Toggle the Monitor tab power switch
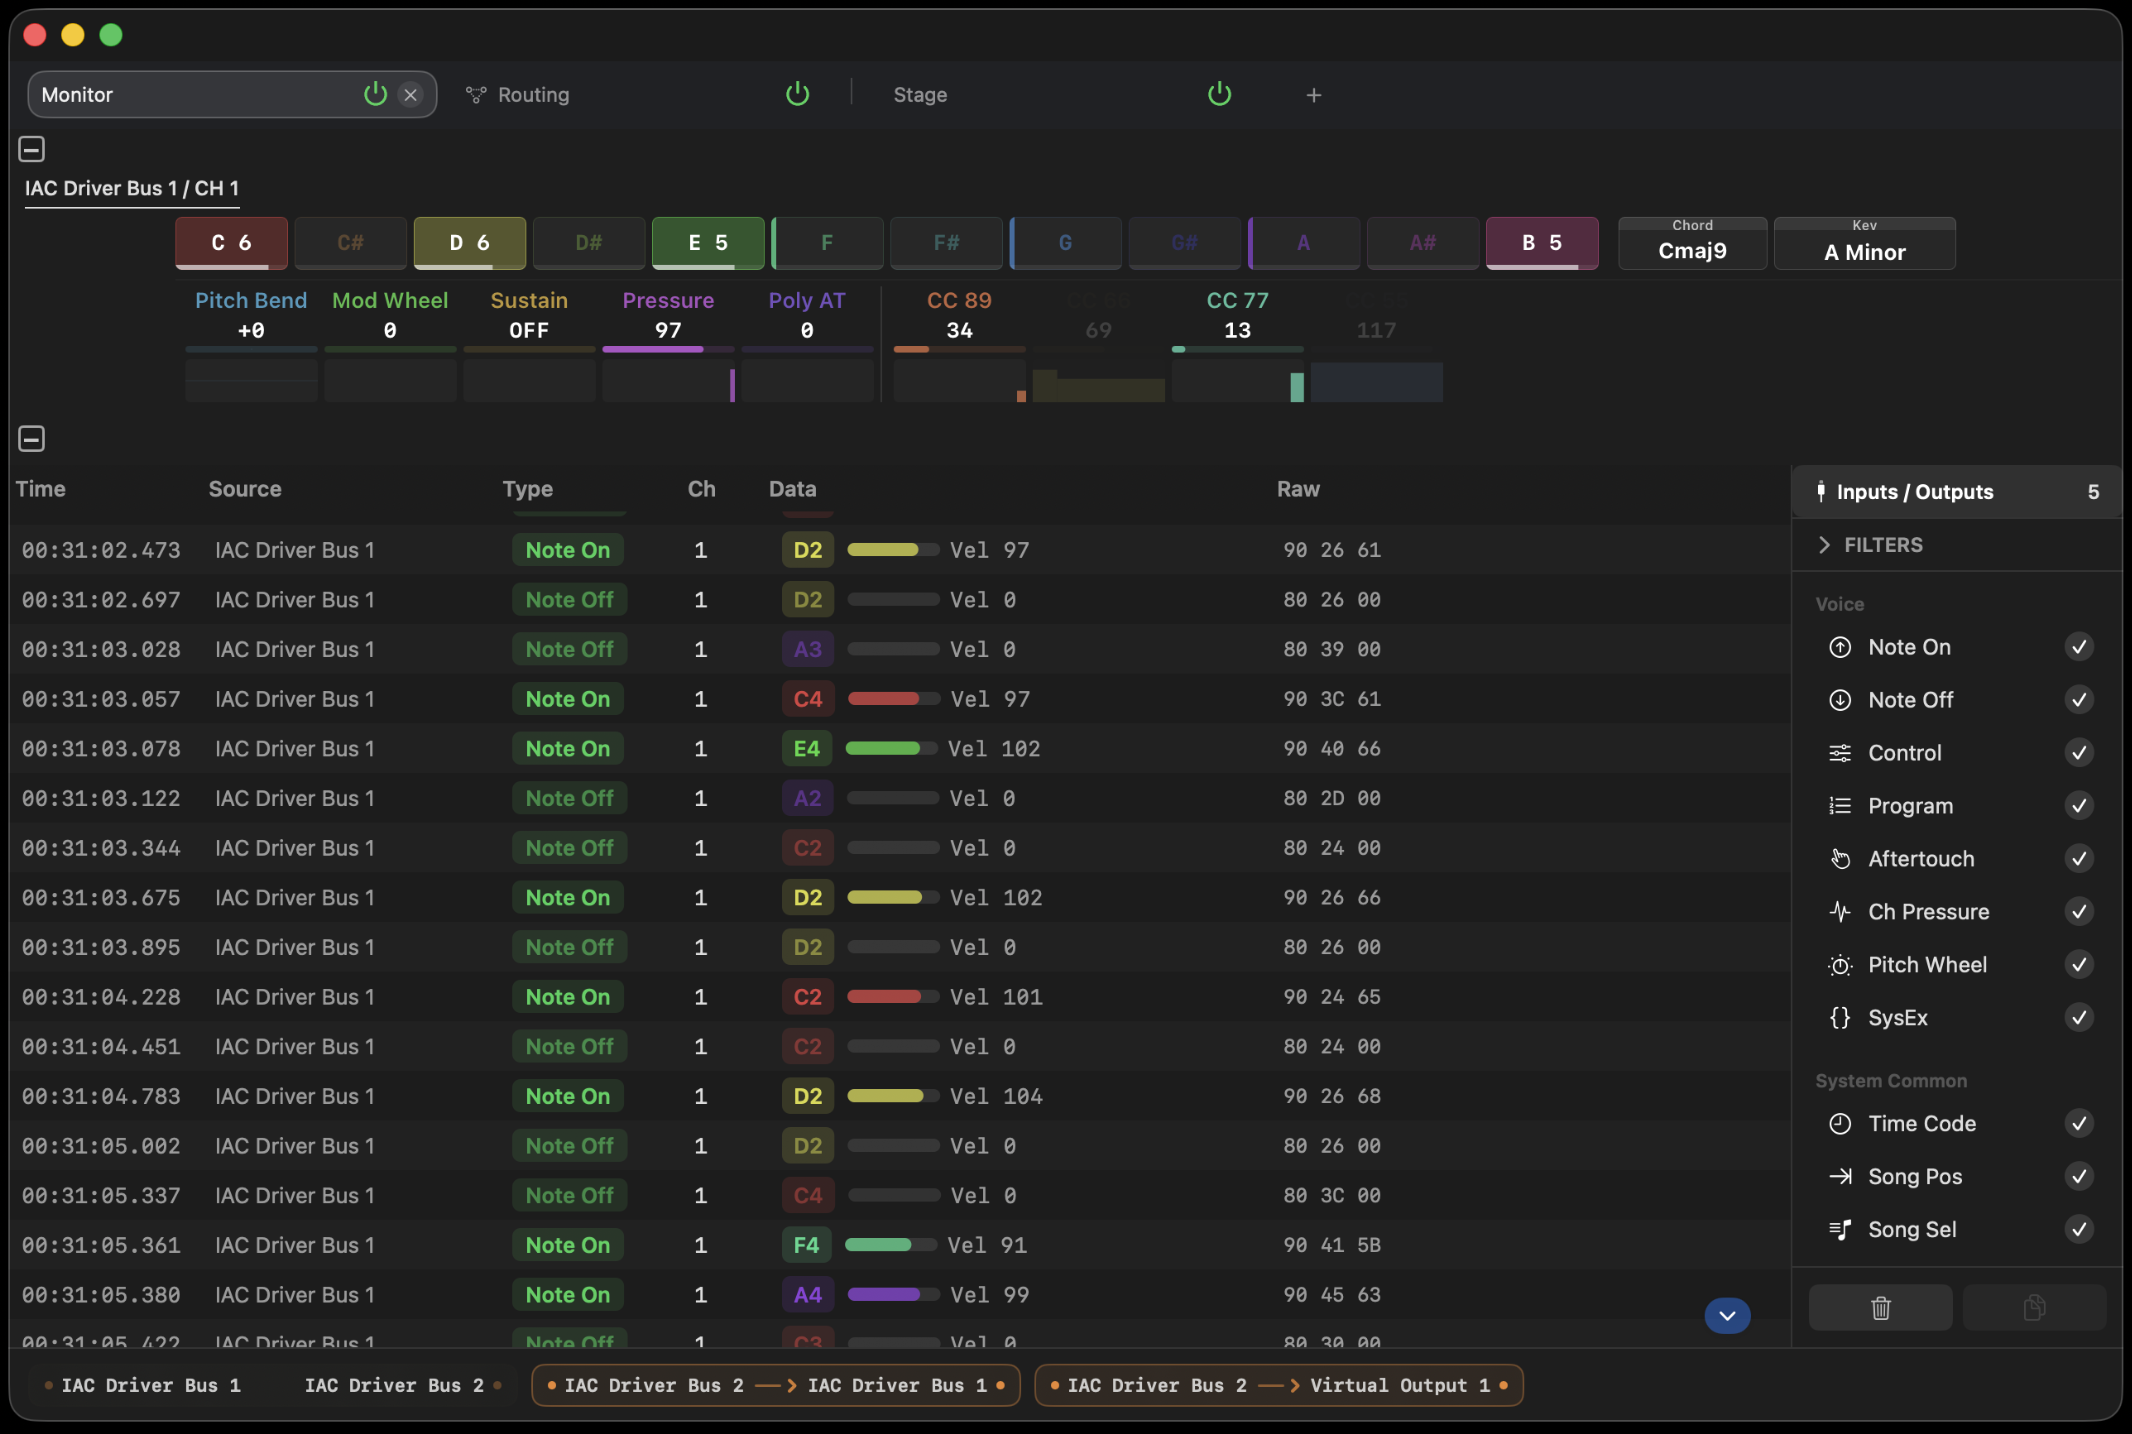The image size is (2132, 1434). 374,94
